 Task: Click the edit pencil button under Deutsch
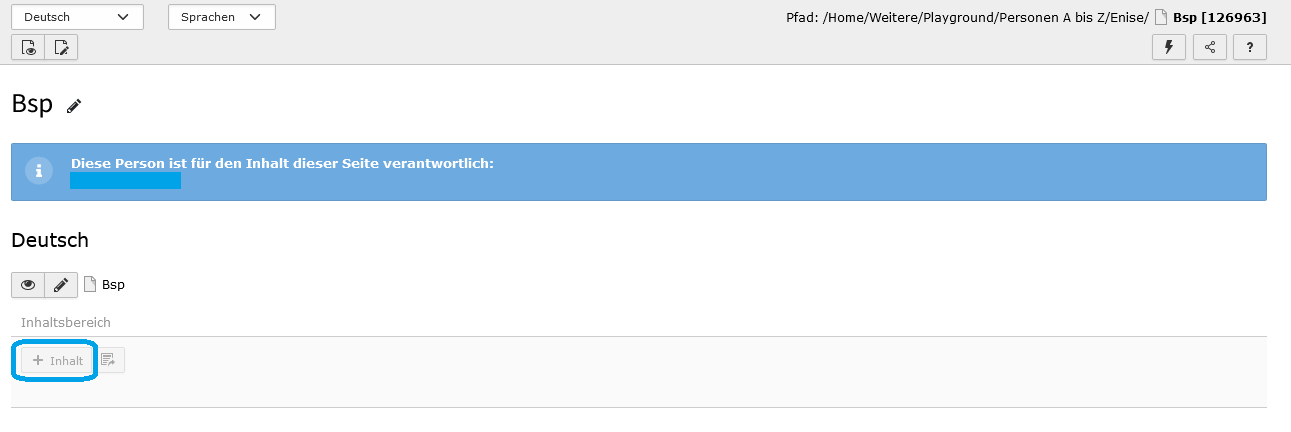tap(61, 285)
